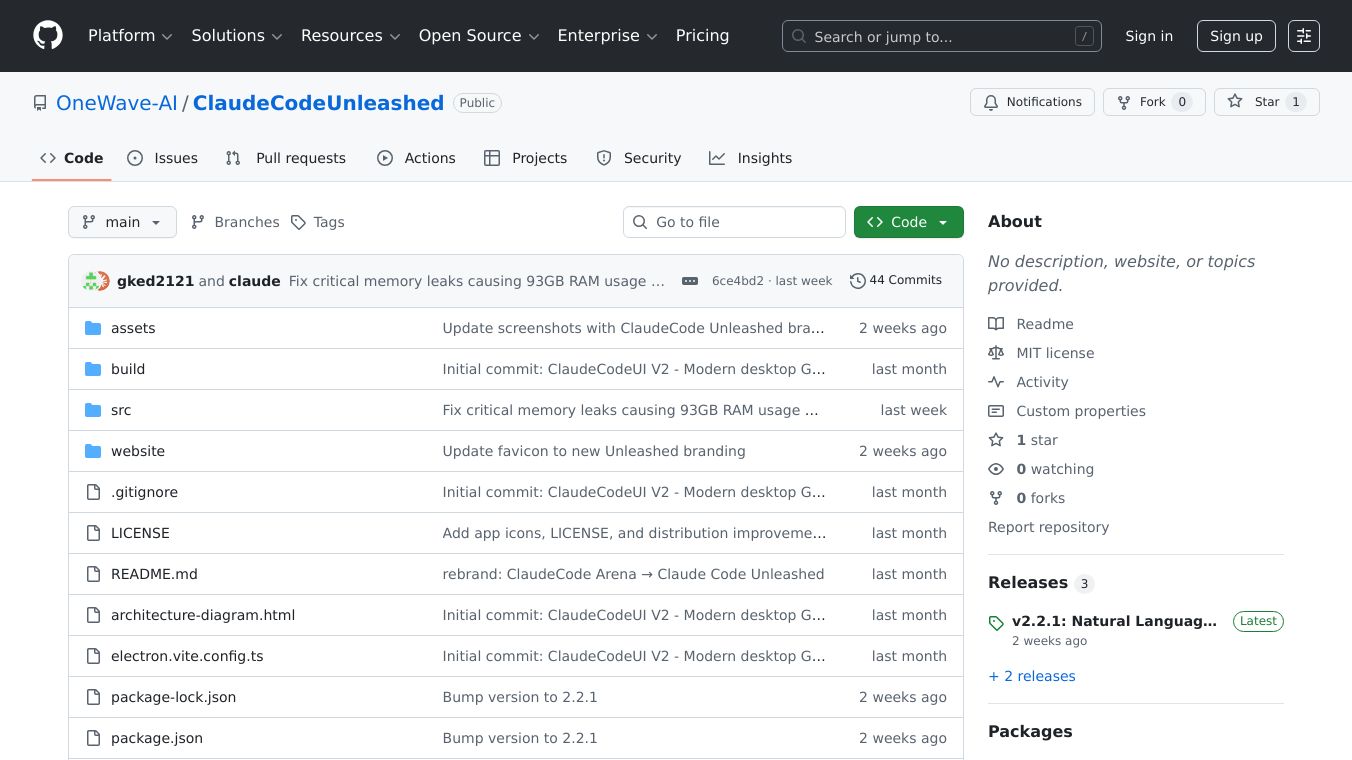This screenshot has width=1352, height=760.
Task: Expand the main branch selector
Action: [122, 222]
